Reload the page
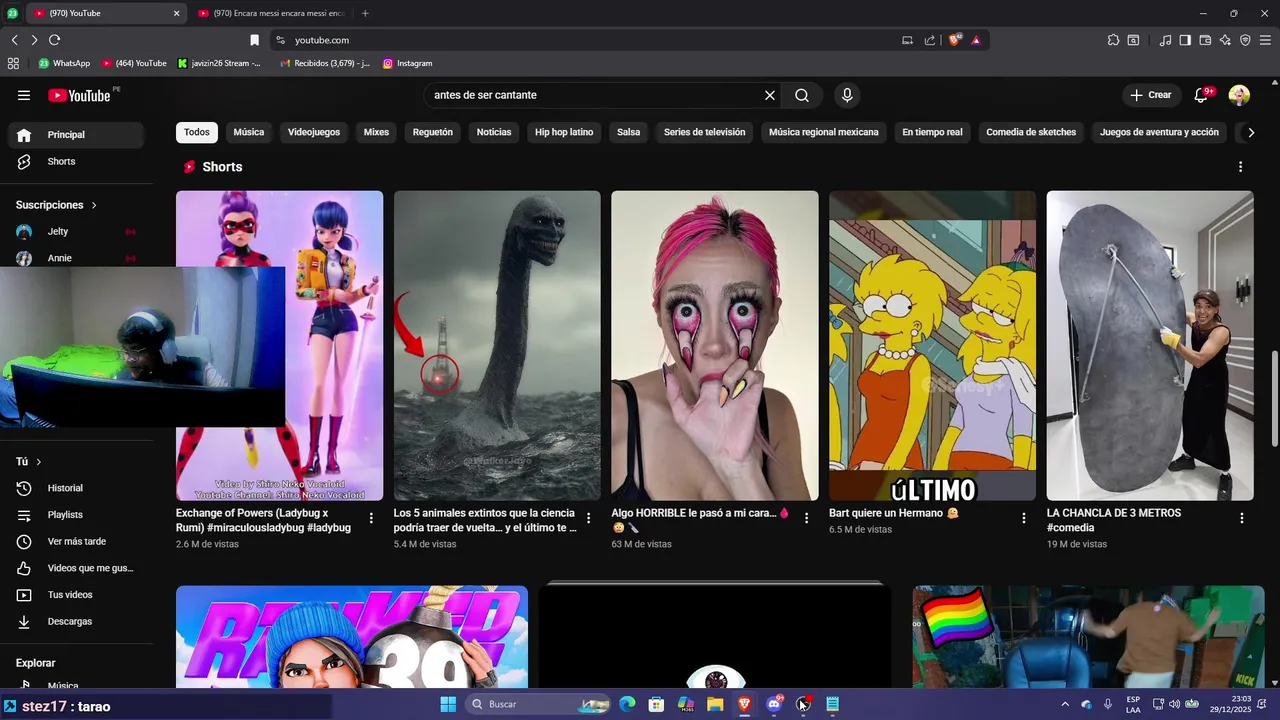The width and height of the screenshot is (1280, 720). coord(54,40)
